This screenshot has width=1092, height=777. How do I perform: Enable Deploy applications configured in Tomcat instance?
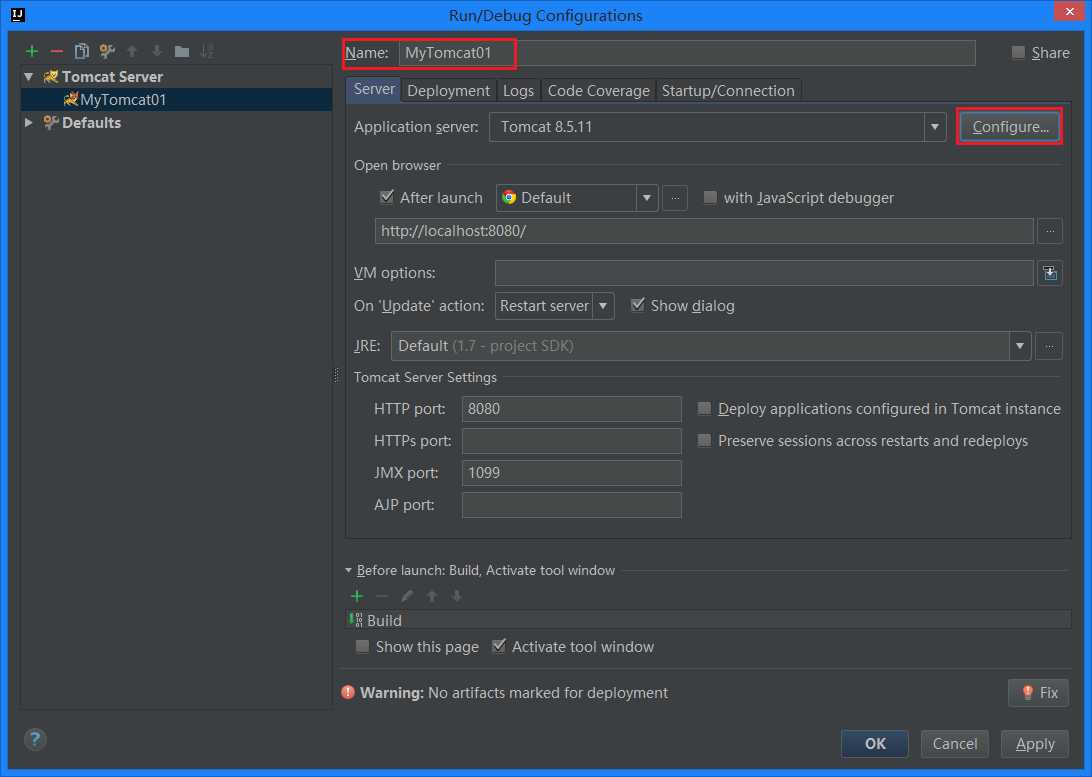(704, 408)
